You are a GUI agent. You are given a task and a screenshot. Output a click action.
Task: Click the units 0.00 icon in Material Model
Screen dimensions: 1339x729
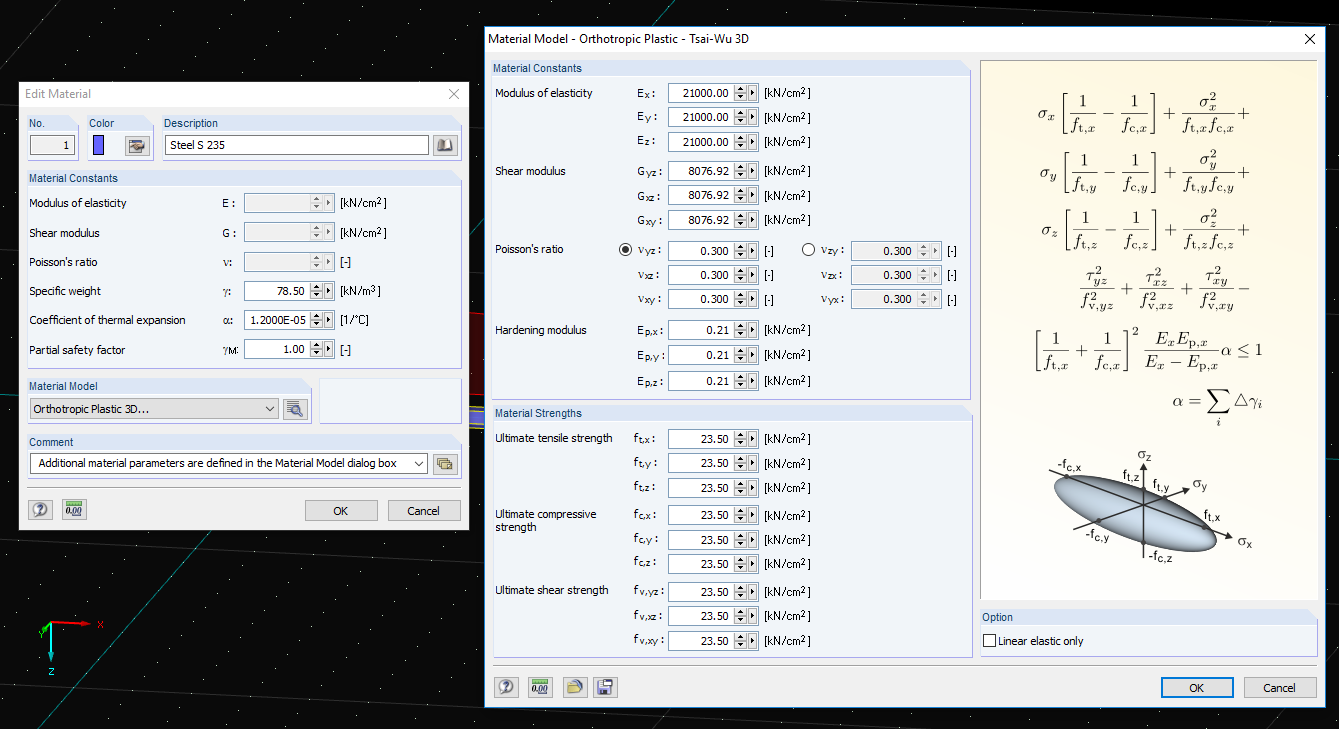[540, 687]
